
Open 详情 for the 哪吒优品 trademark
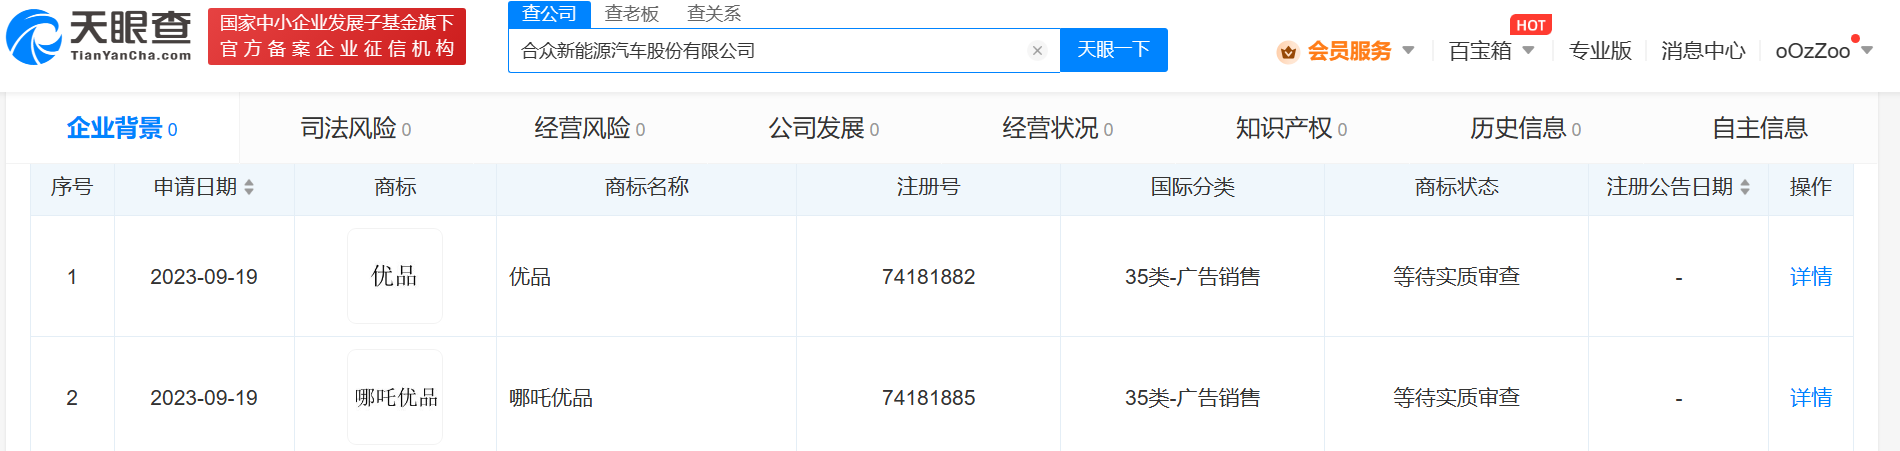point(1811,397)
